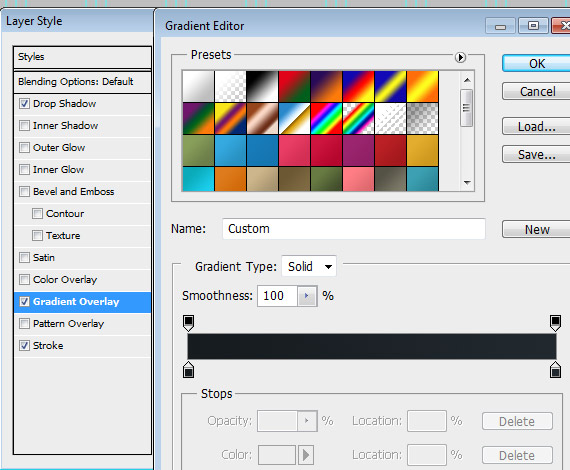The width and height of the screenshot is (570, 470).
Task: Select the right opacity stop above gradient bar
Action: pos(555,323)
